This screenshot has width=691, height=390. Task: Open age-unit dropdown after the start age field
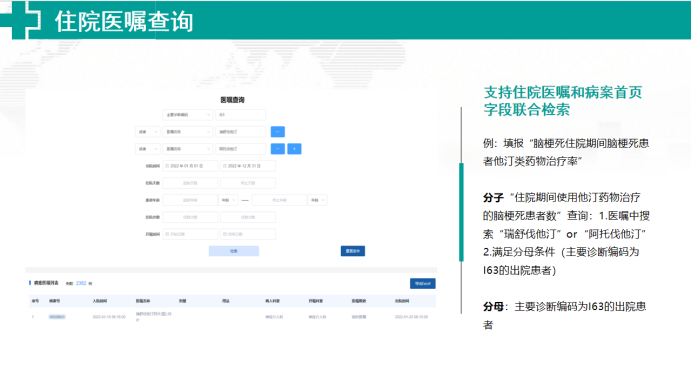(x=228, y=200)
